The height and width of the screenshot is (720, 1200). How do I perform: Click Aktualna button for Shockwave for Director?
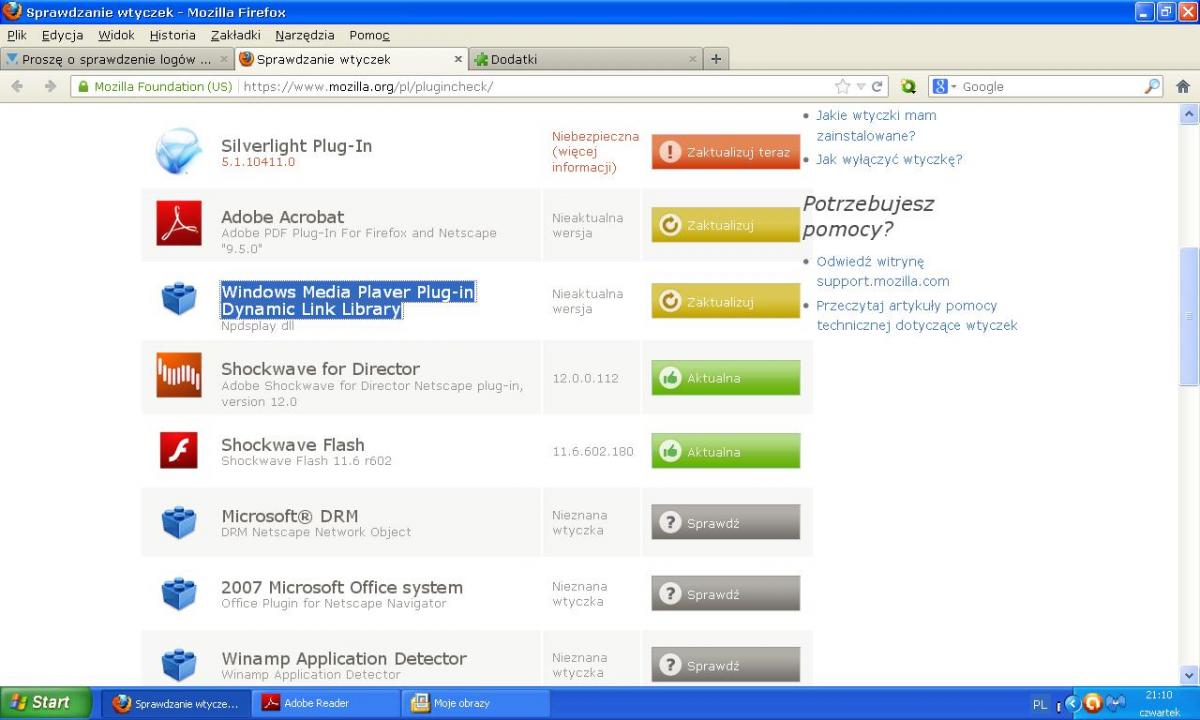[726, 377]
